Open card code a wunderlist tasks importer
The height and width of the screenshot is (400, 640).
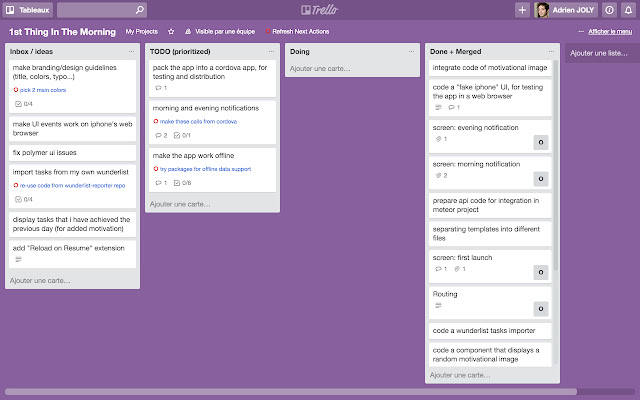tap(490, 331)
